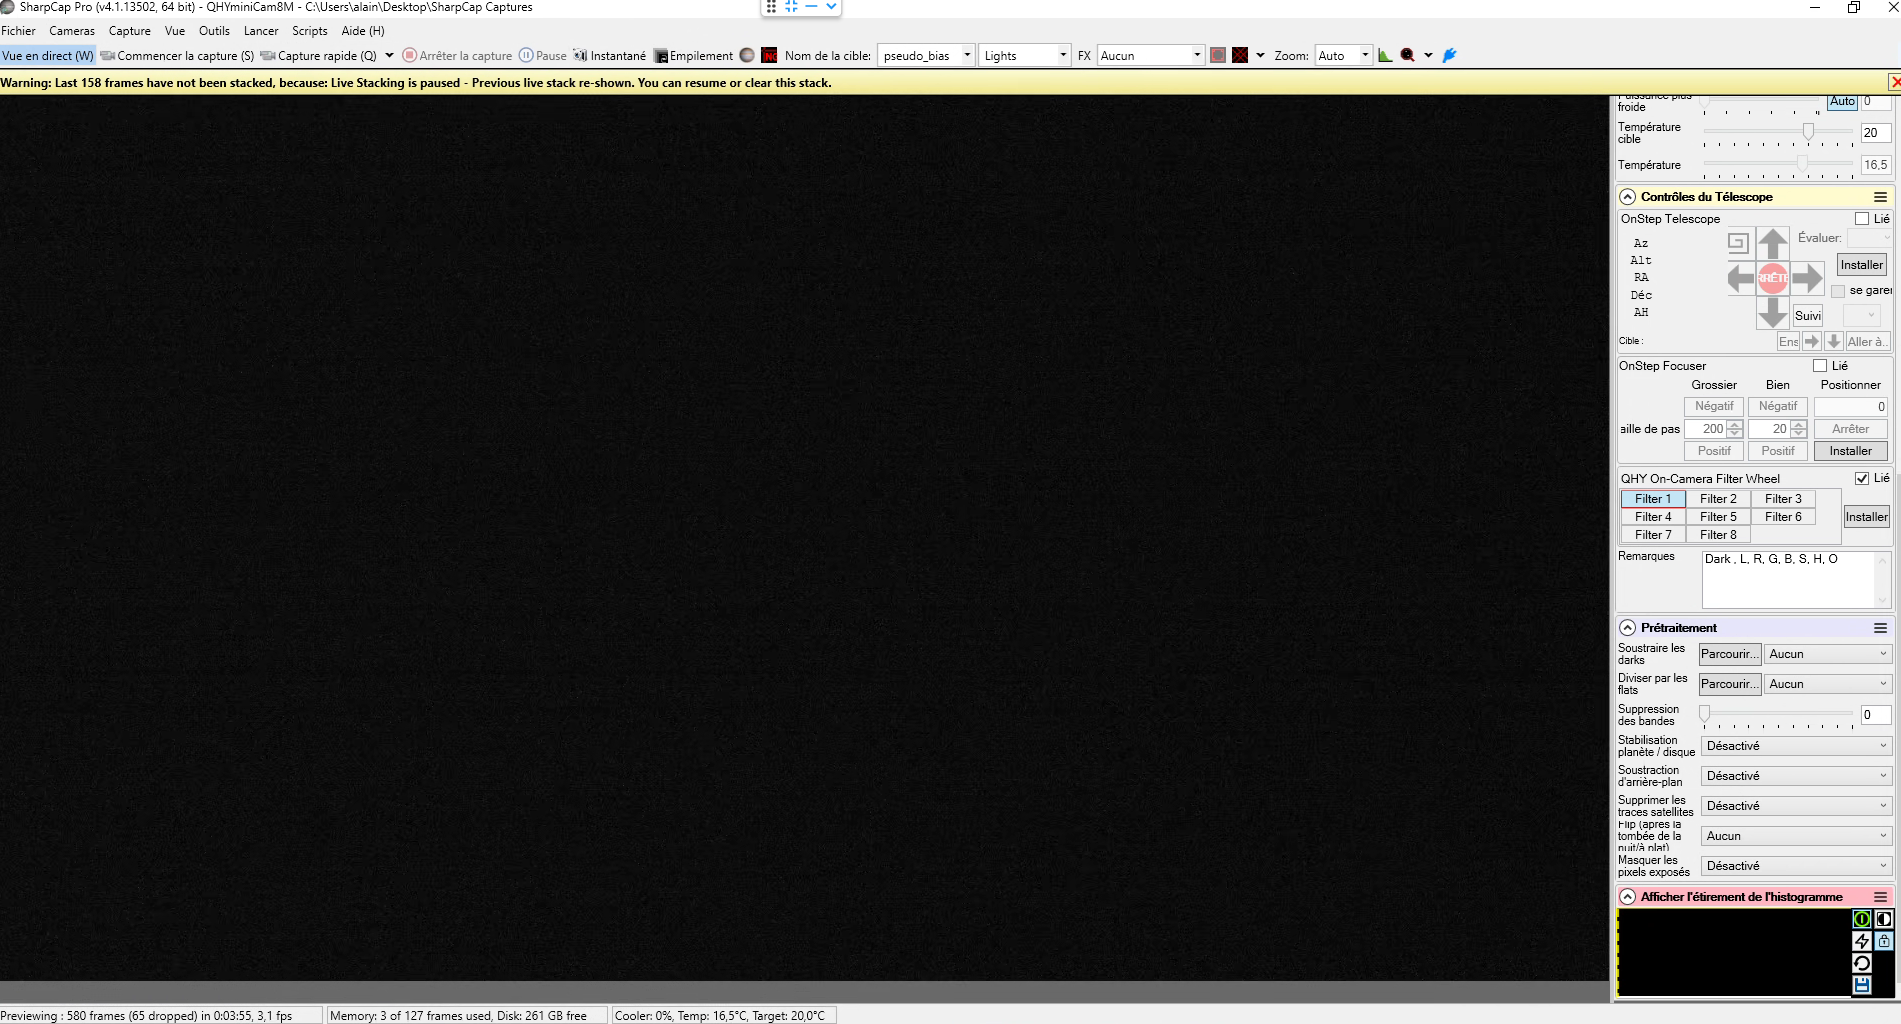Click the Vue en direct (W) button
1901x1024 pixels.
coord(48,56)
